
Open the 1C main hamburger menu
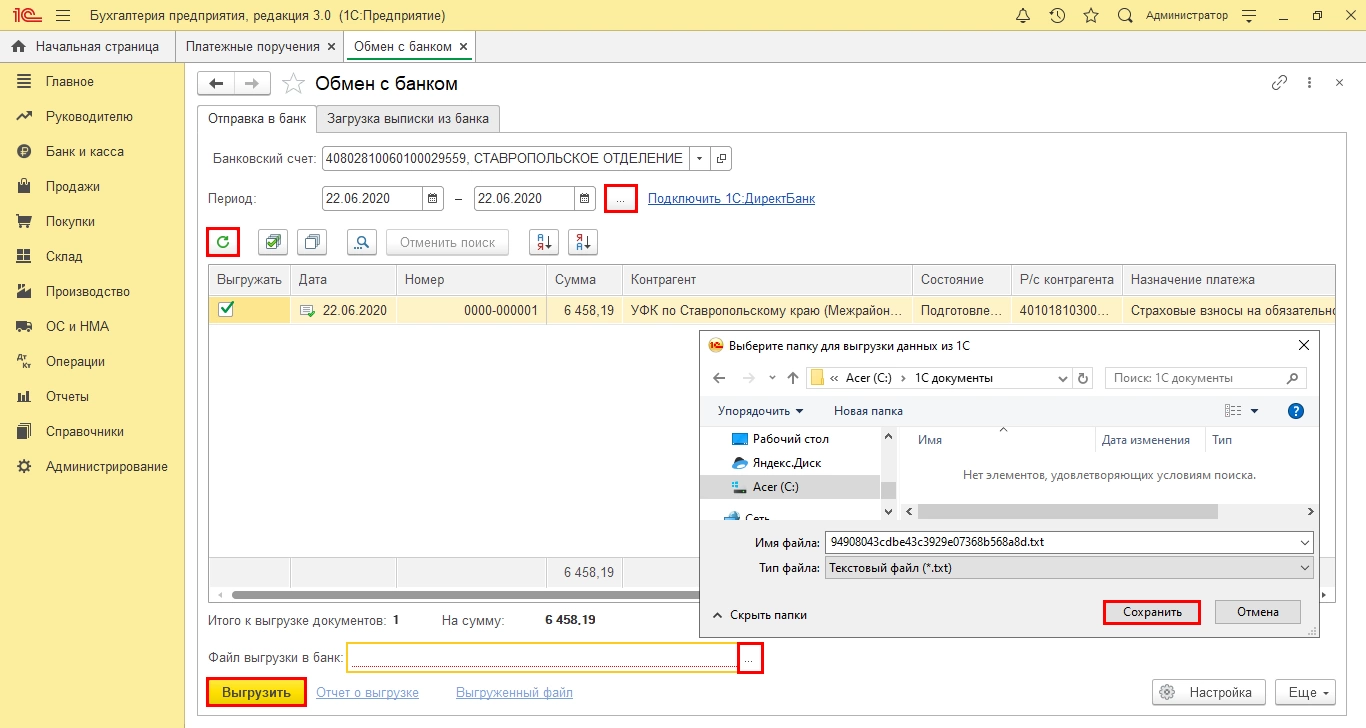63,16
